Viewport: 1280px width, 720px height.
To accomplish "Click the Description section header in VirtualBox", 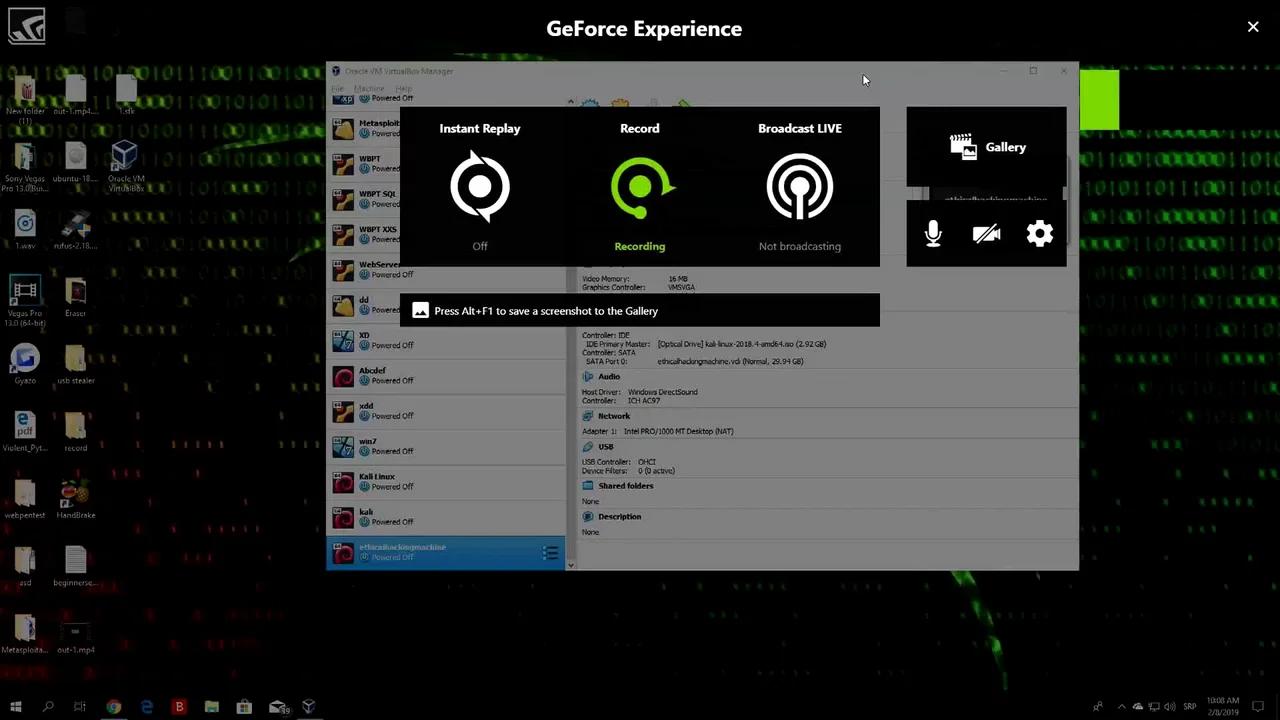I will tap(619, 517).
